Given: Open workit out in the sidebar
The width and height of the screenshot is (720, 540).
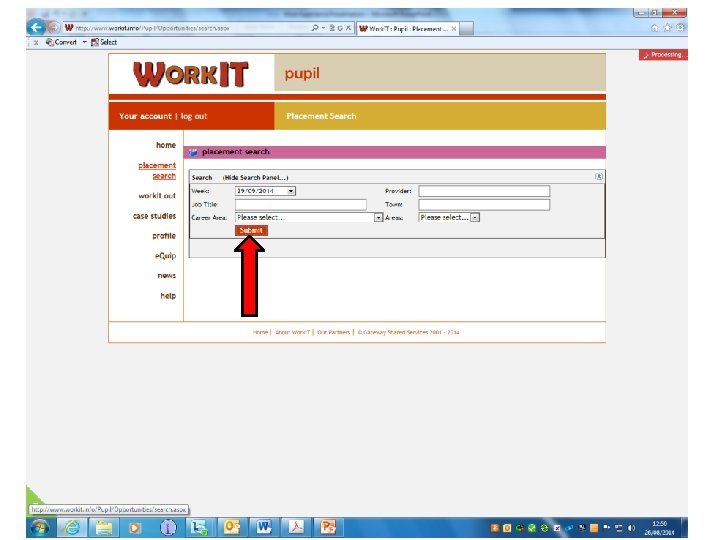Looking at the screenshot, I should click(157, 196).
